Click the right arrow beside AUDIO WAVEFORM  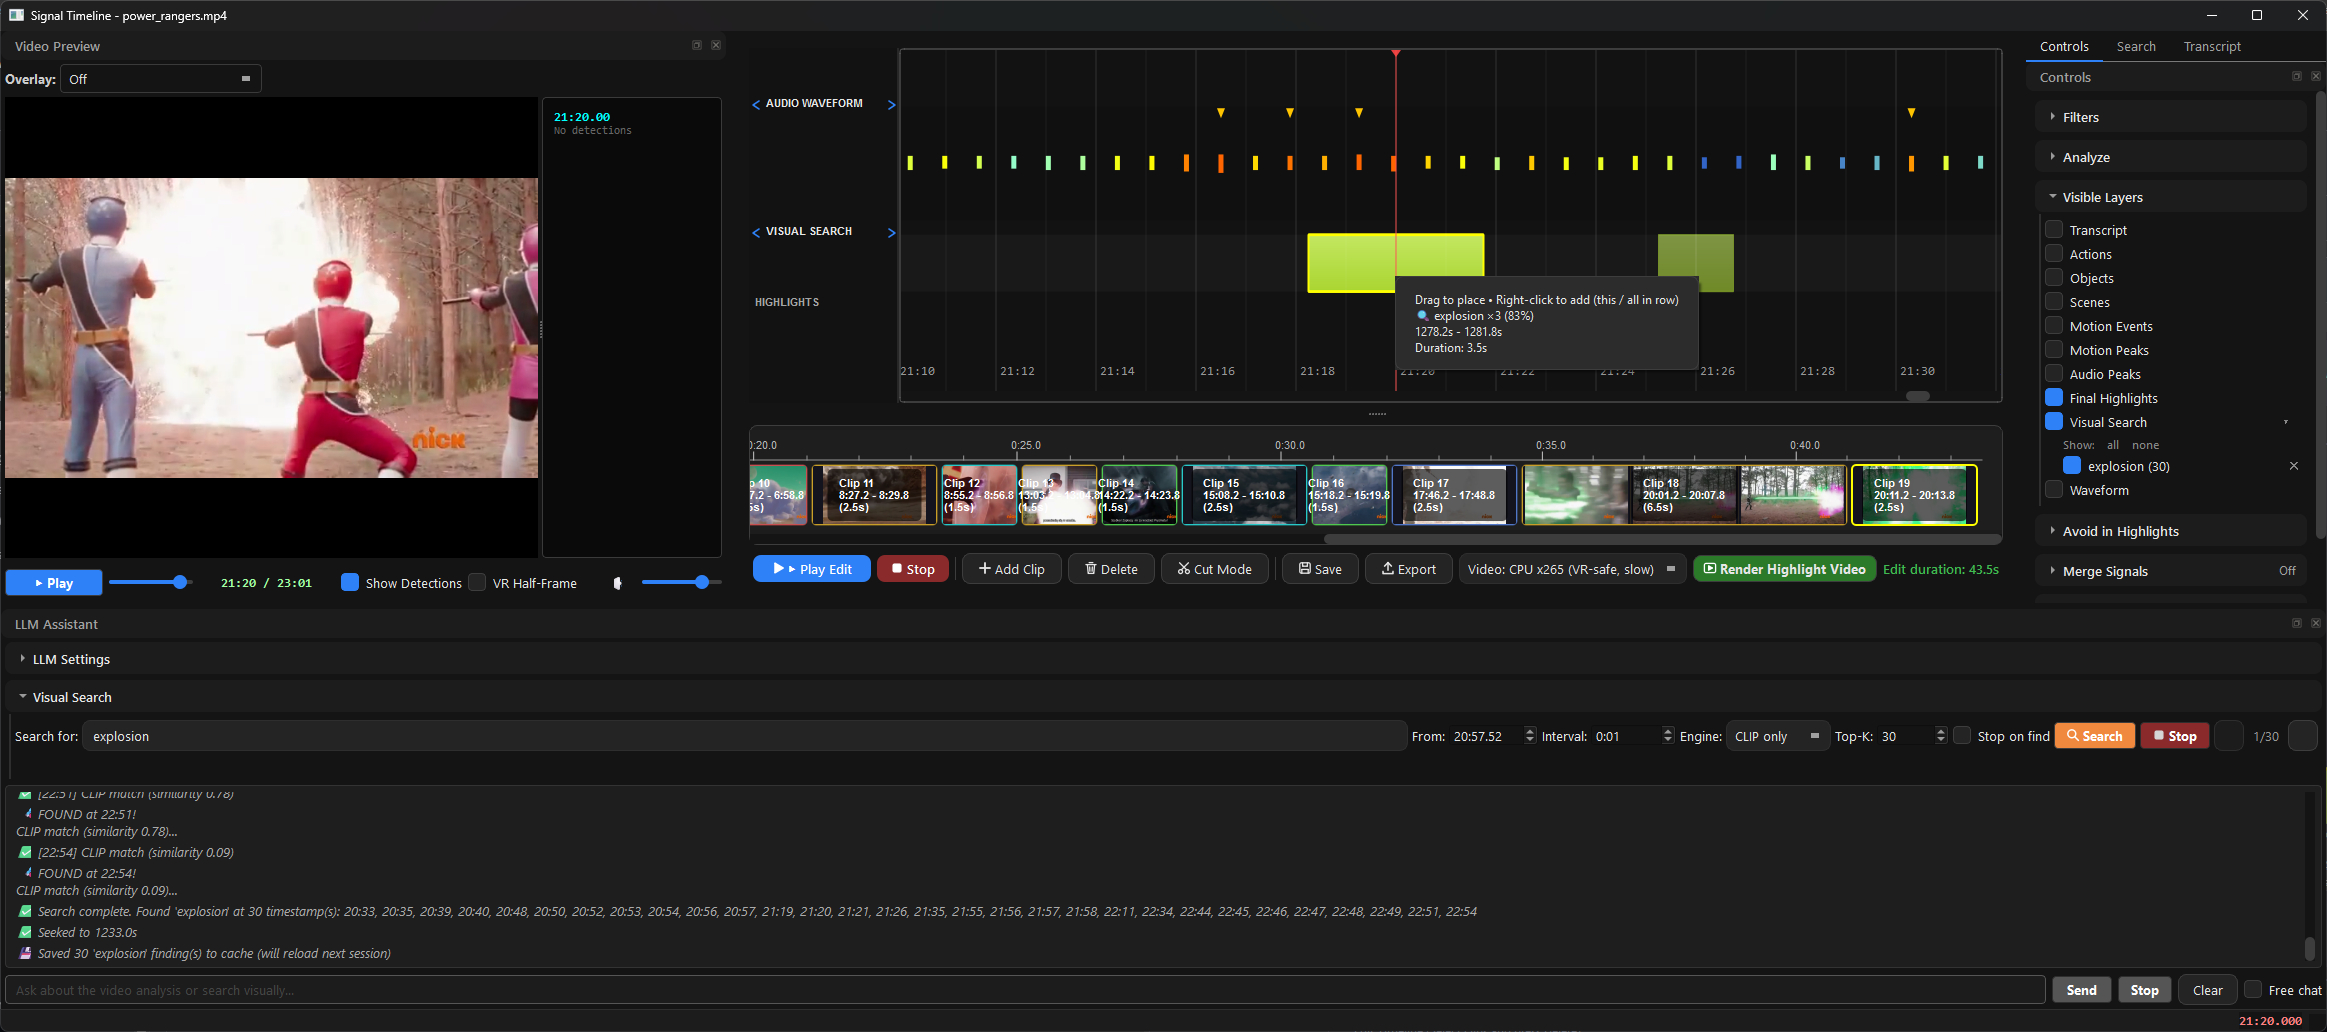(892, 104)
